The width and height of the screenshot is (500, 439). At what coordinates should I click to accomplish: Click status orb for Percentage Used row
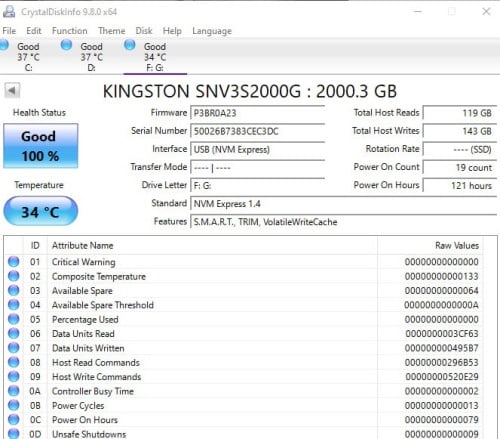(14, 319)
